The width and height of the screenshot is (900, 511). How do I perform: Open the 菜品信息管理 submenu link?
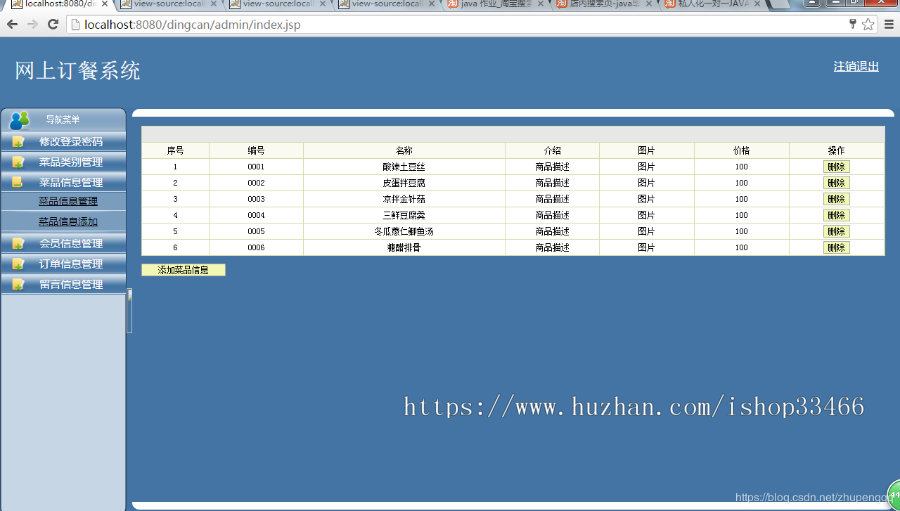68,201
